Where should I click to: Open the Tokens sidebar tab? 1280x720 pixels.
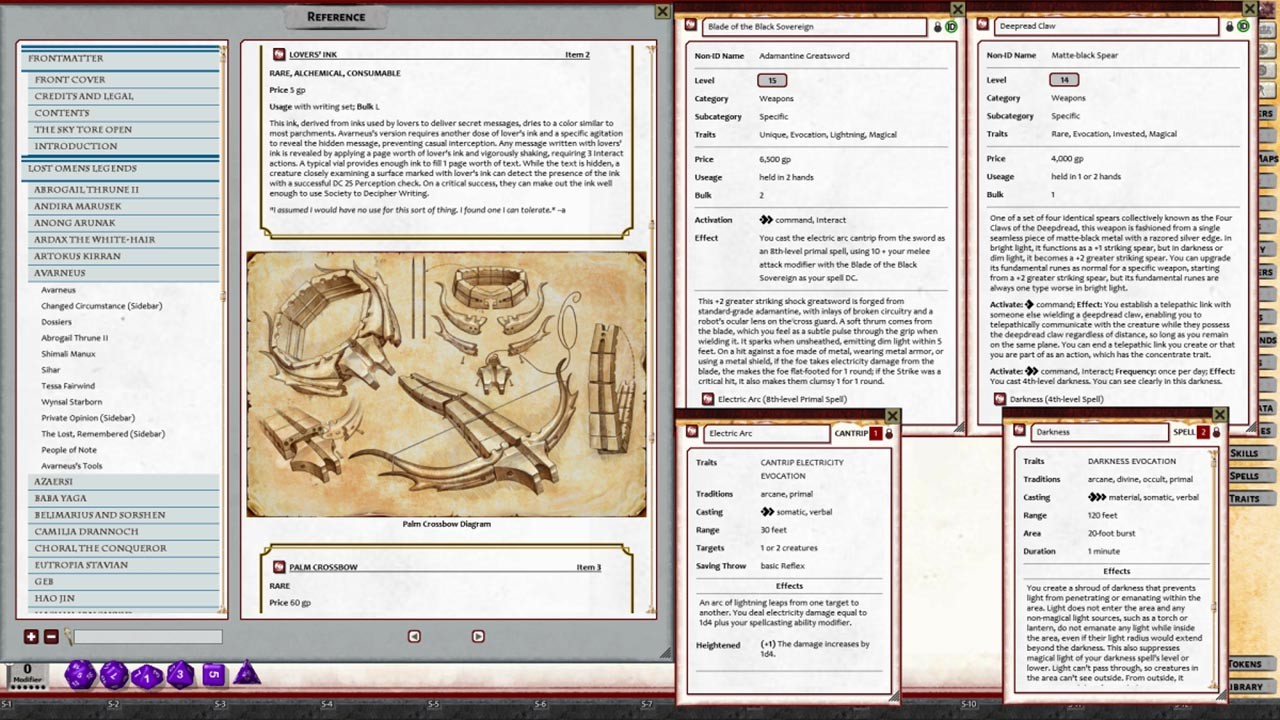(1244, 664)
